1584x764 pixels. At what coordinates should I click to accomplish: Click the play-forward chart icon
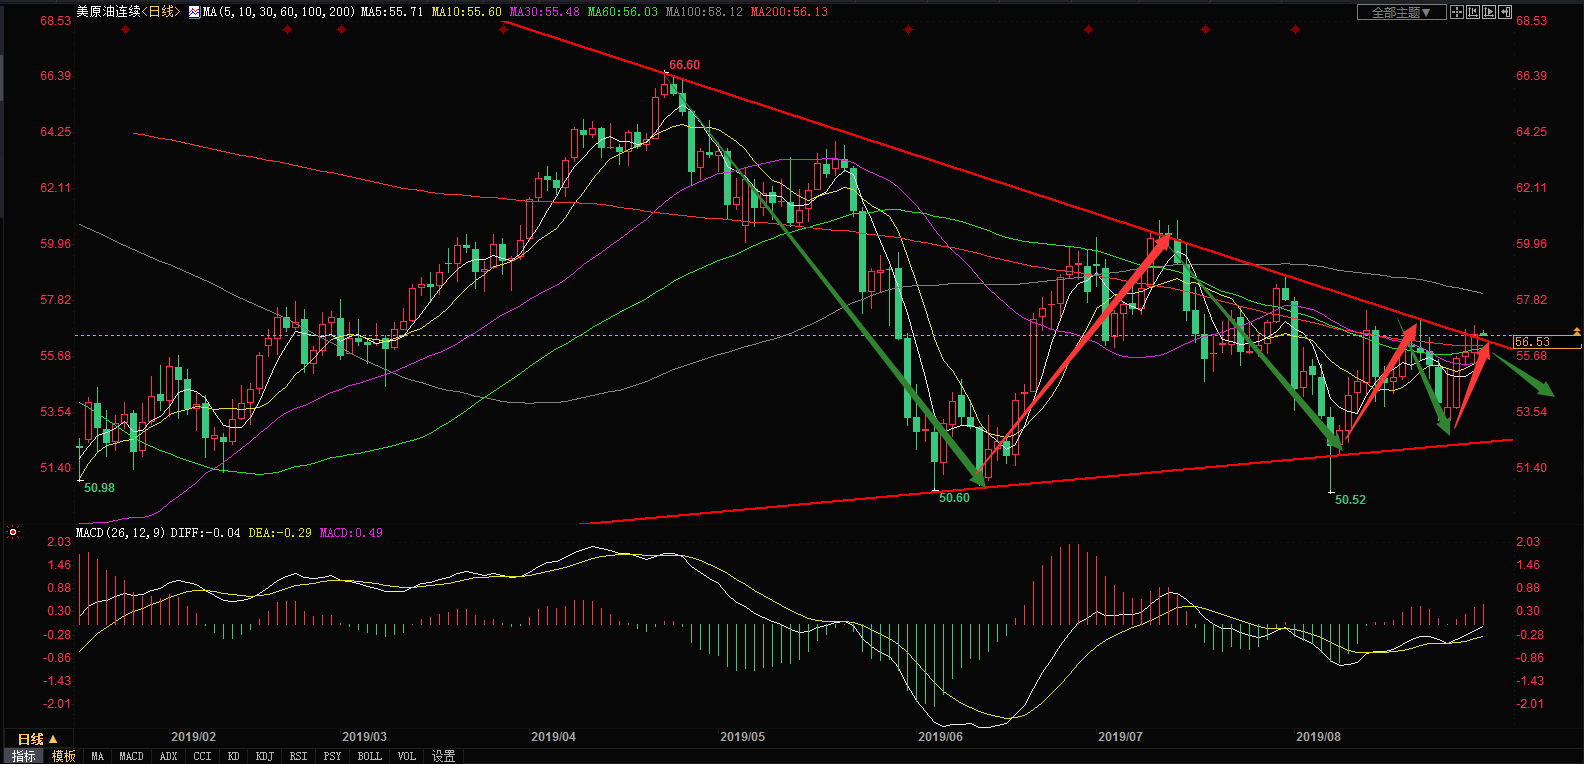pyautogui.click(x=1489, y=12)
